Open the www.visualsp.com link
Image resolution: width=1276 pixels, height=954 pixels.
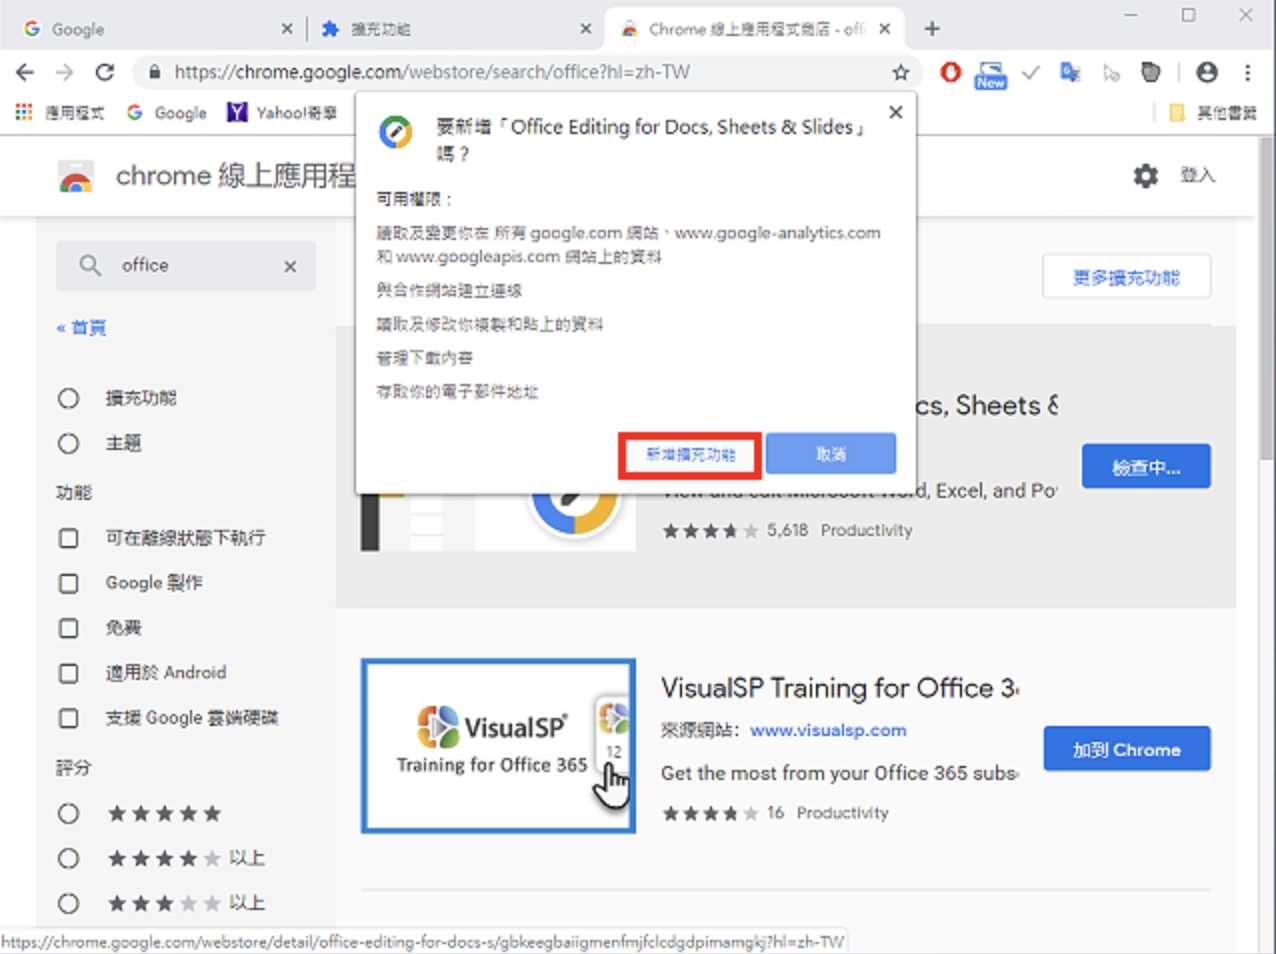(828, 730)
